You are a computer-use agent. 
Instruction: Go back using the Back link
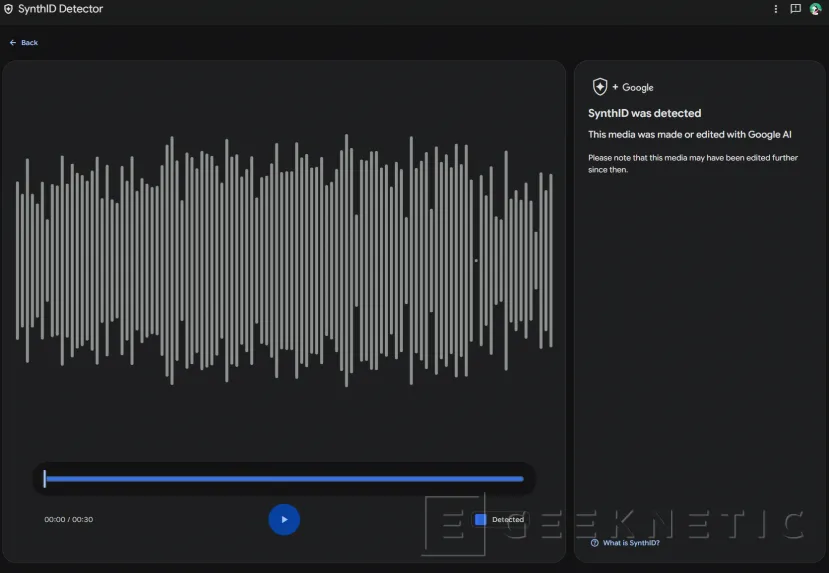point(24,43)
